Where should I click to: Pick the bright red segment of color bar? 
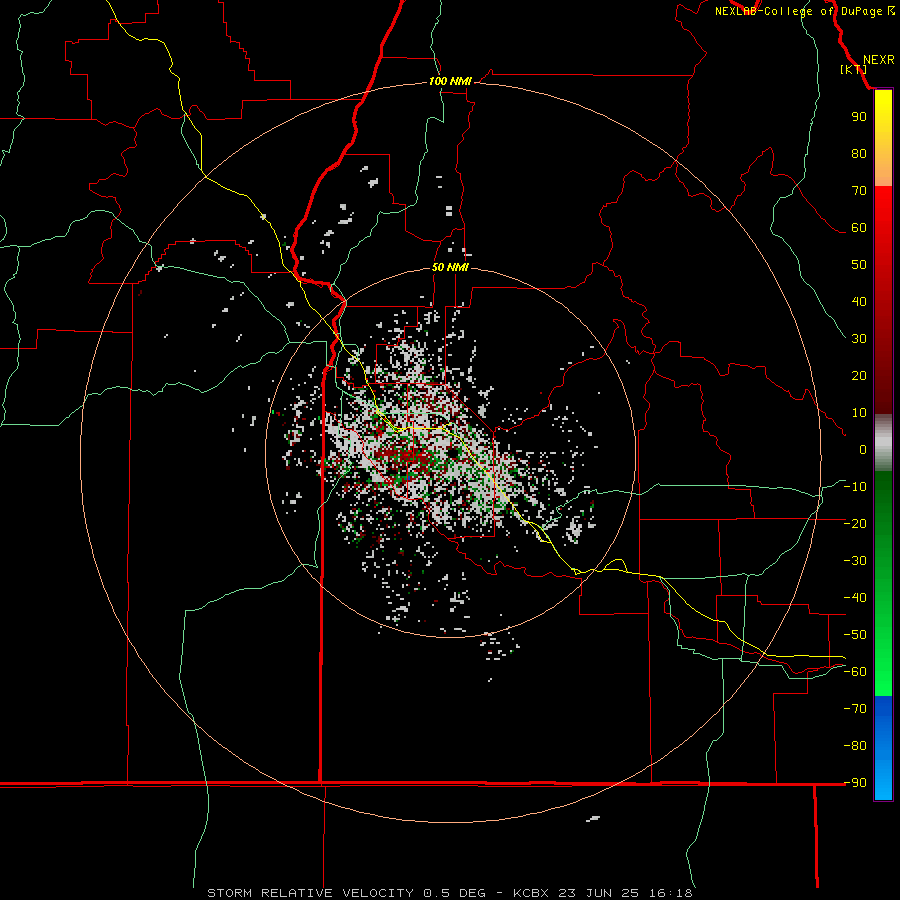883,300
